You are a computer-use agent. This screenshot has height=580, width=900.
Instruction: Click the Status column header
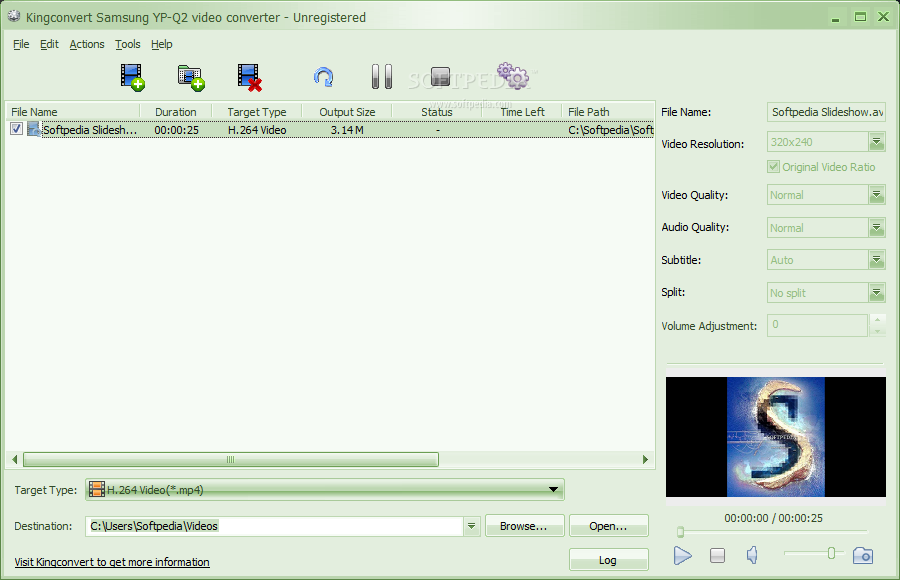(437, 111)
